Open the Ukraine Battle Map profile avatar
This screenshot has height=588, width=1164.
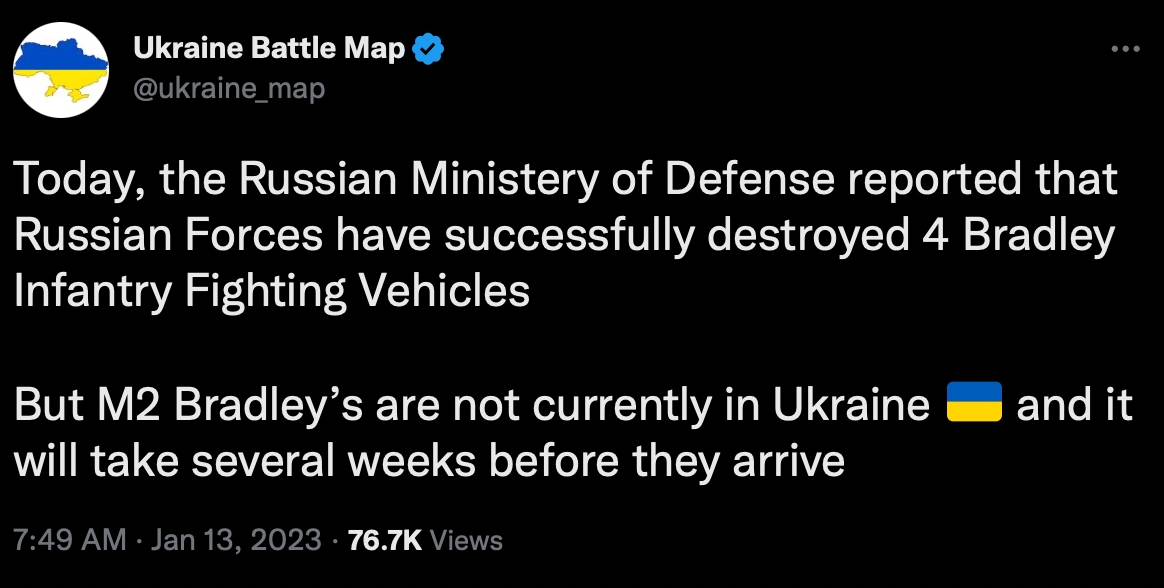(x=61, y=70)
